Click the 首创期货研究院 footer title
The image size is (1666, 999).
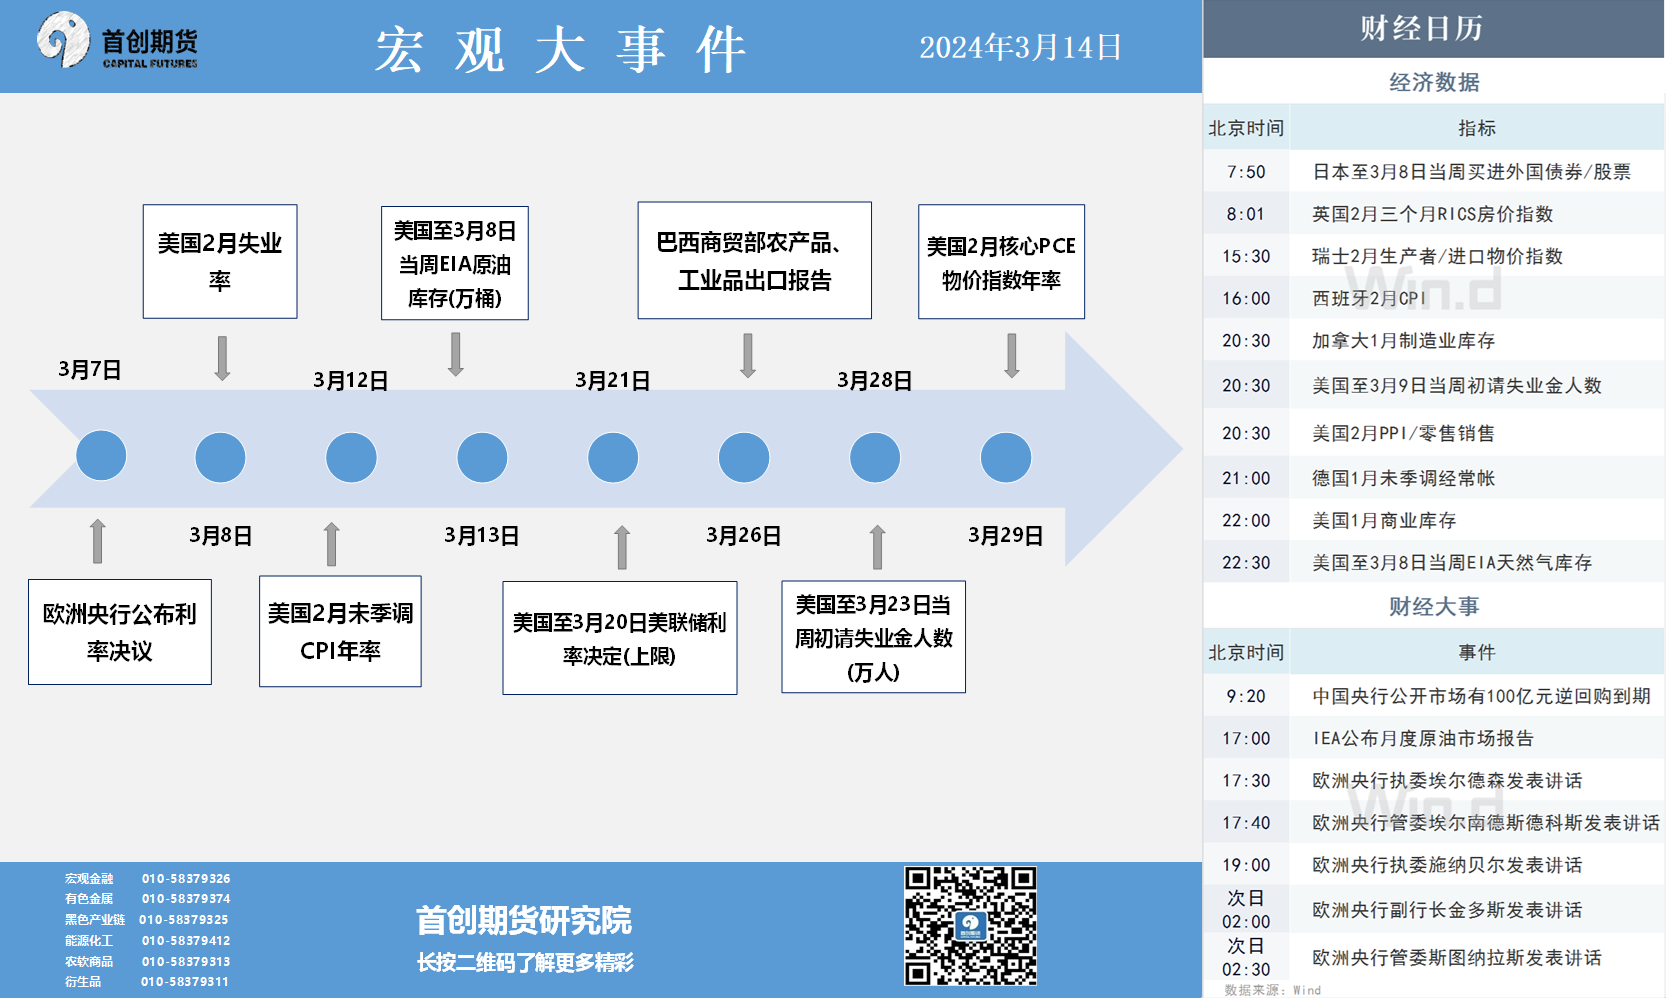(524, 920)
